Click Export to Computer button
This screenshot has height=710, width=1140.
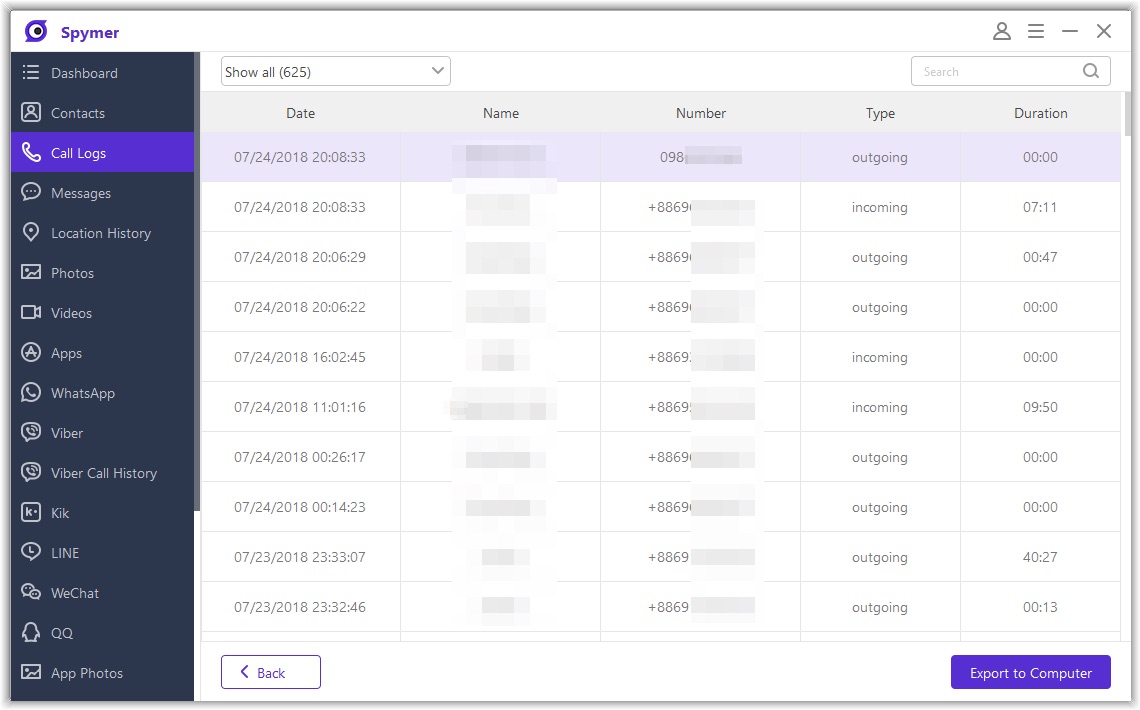pyautogui.click(x=1030, y=672)
